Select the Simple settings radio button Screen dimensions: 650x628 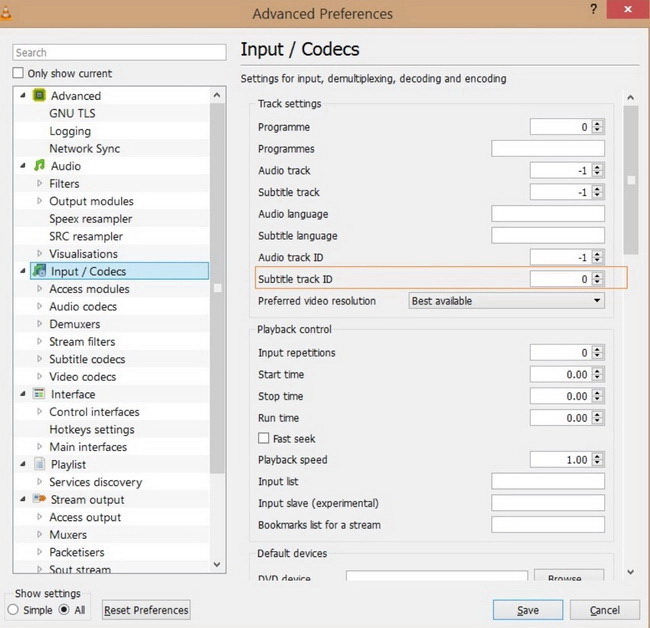13,609
